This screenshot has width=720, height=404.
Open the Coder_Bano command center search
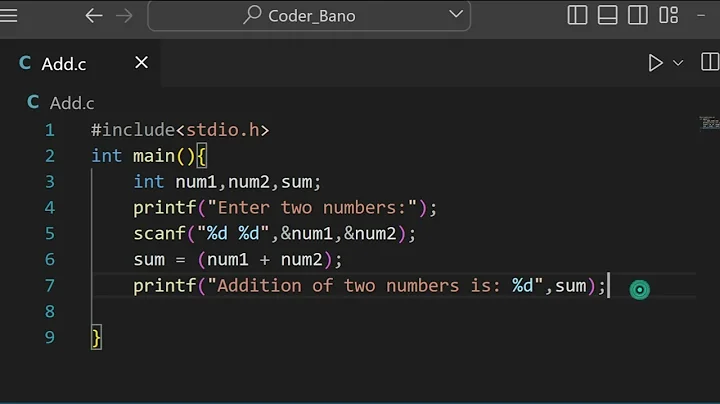(309, 16)
